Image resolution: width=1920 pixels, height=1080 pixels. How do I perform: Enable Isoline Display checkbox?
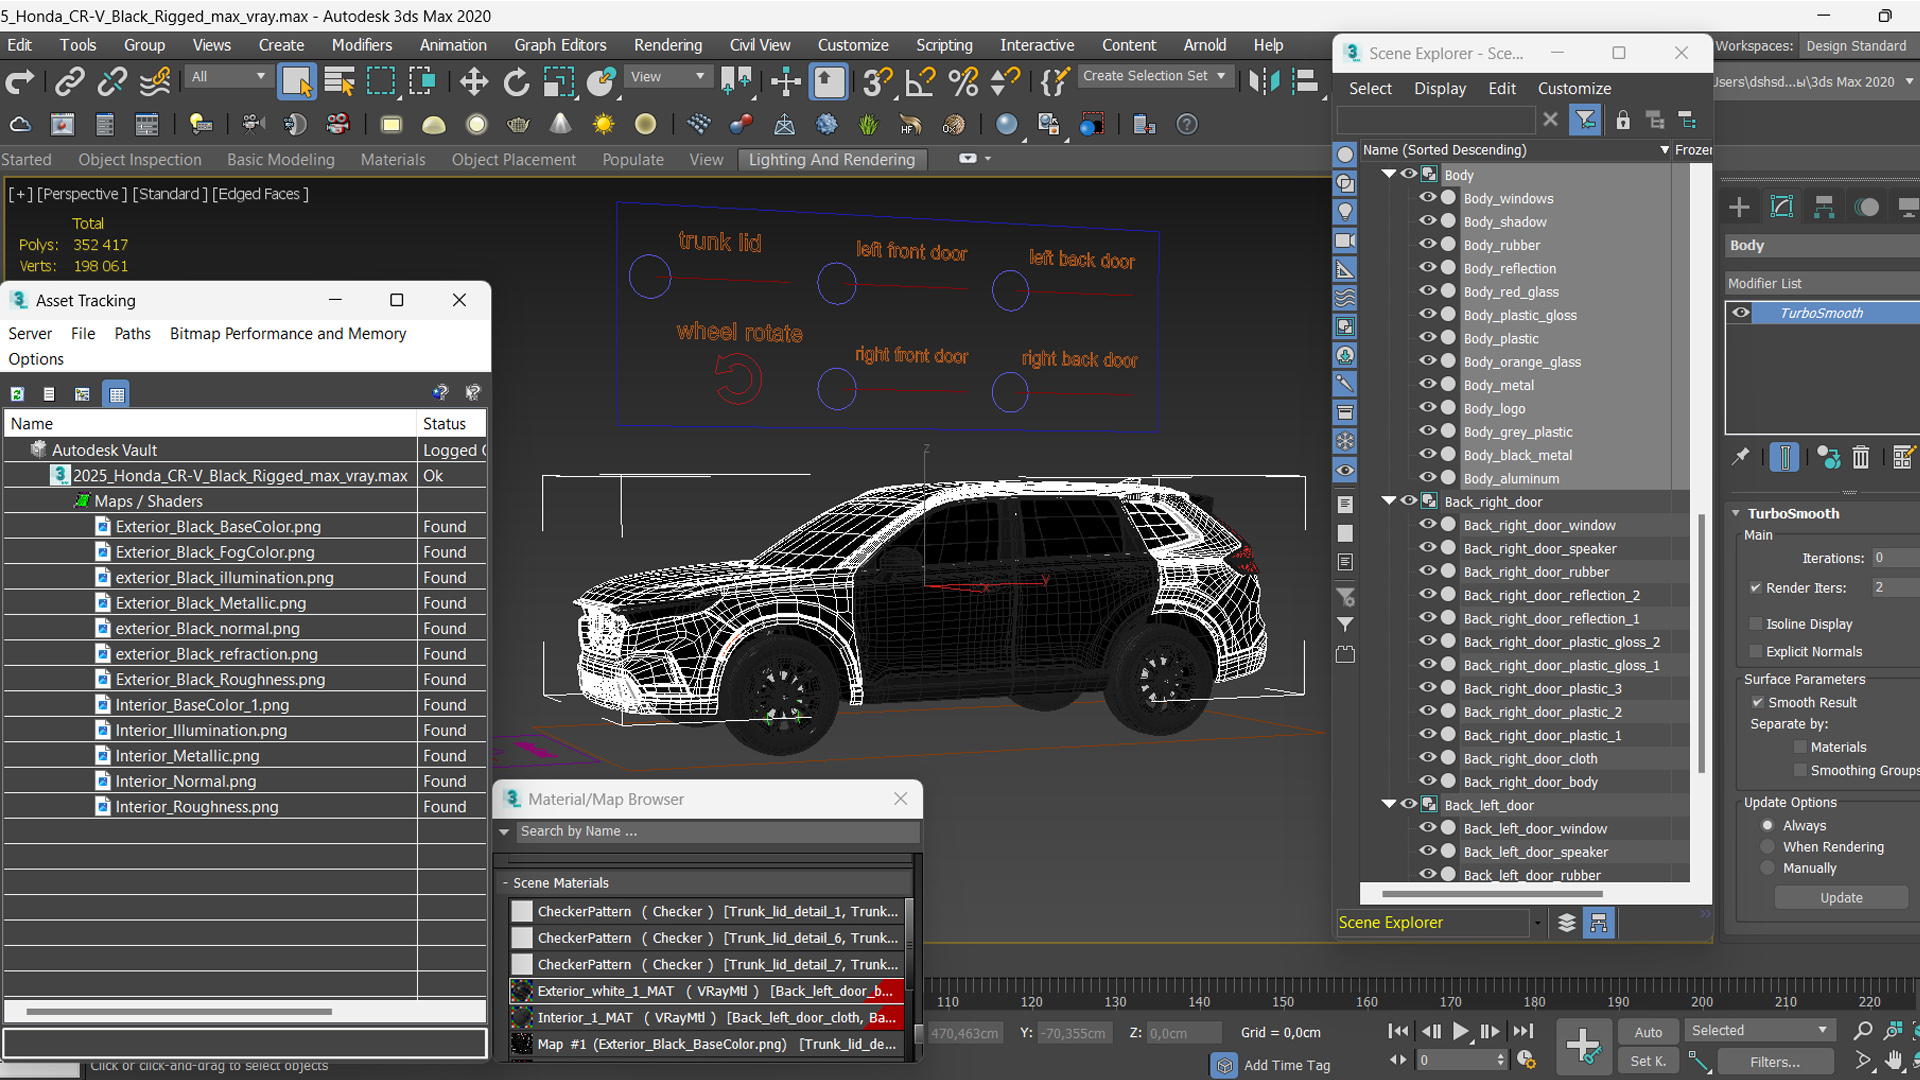click(1755, 624)
